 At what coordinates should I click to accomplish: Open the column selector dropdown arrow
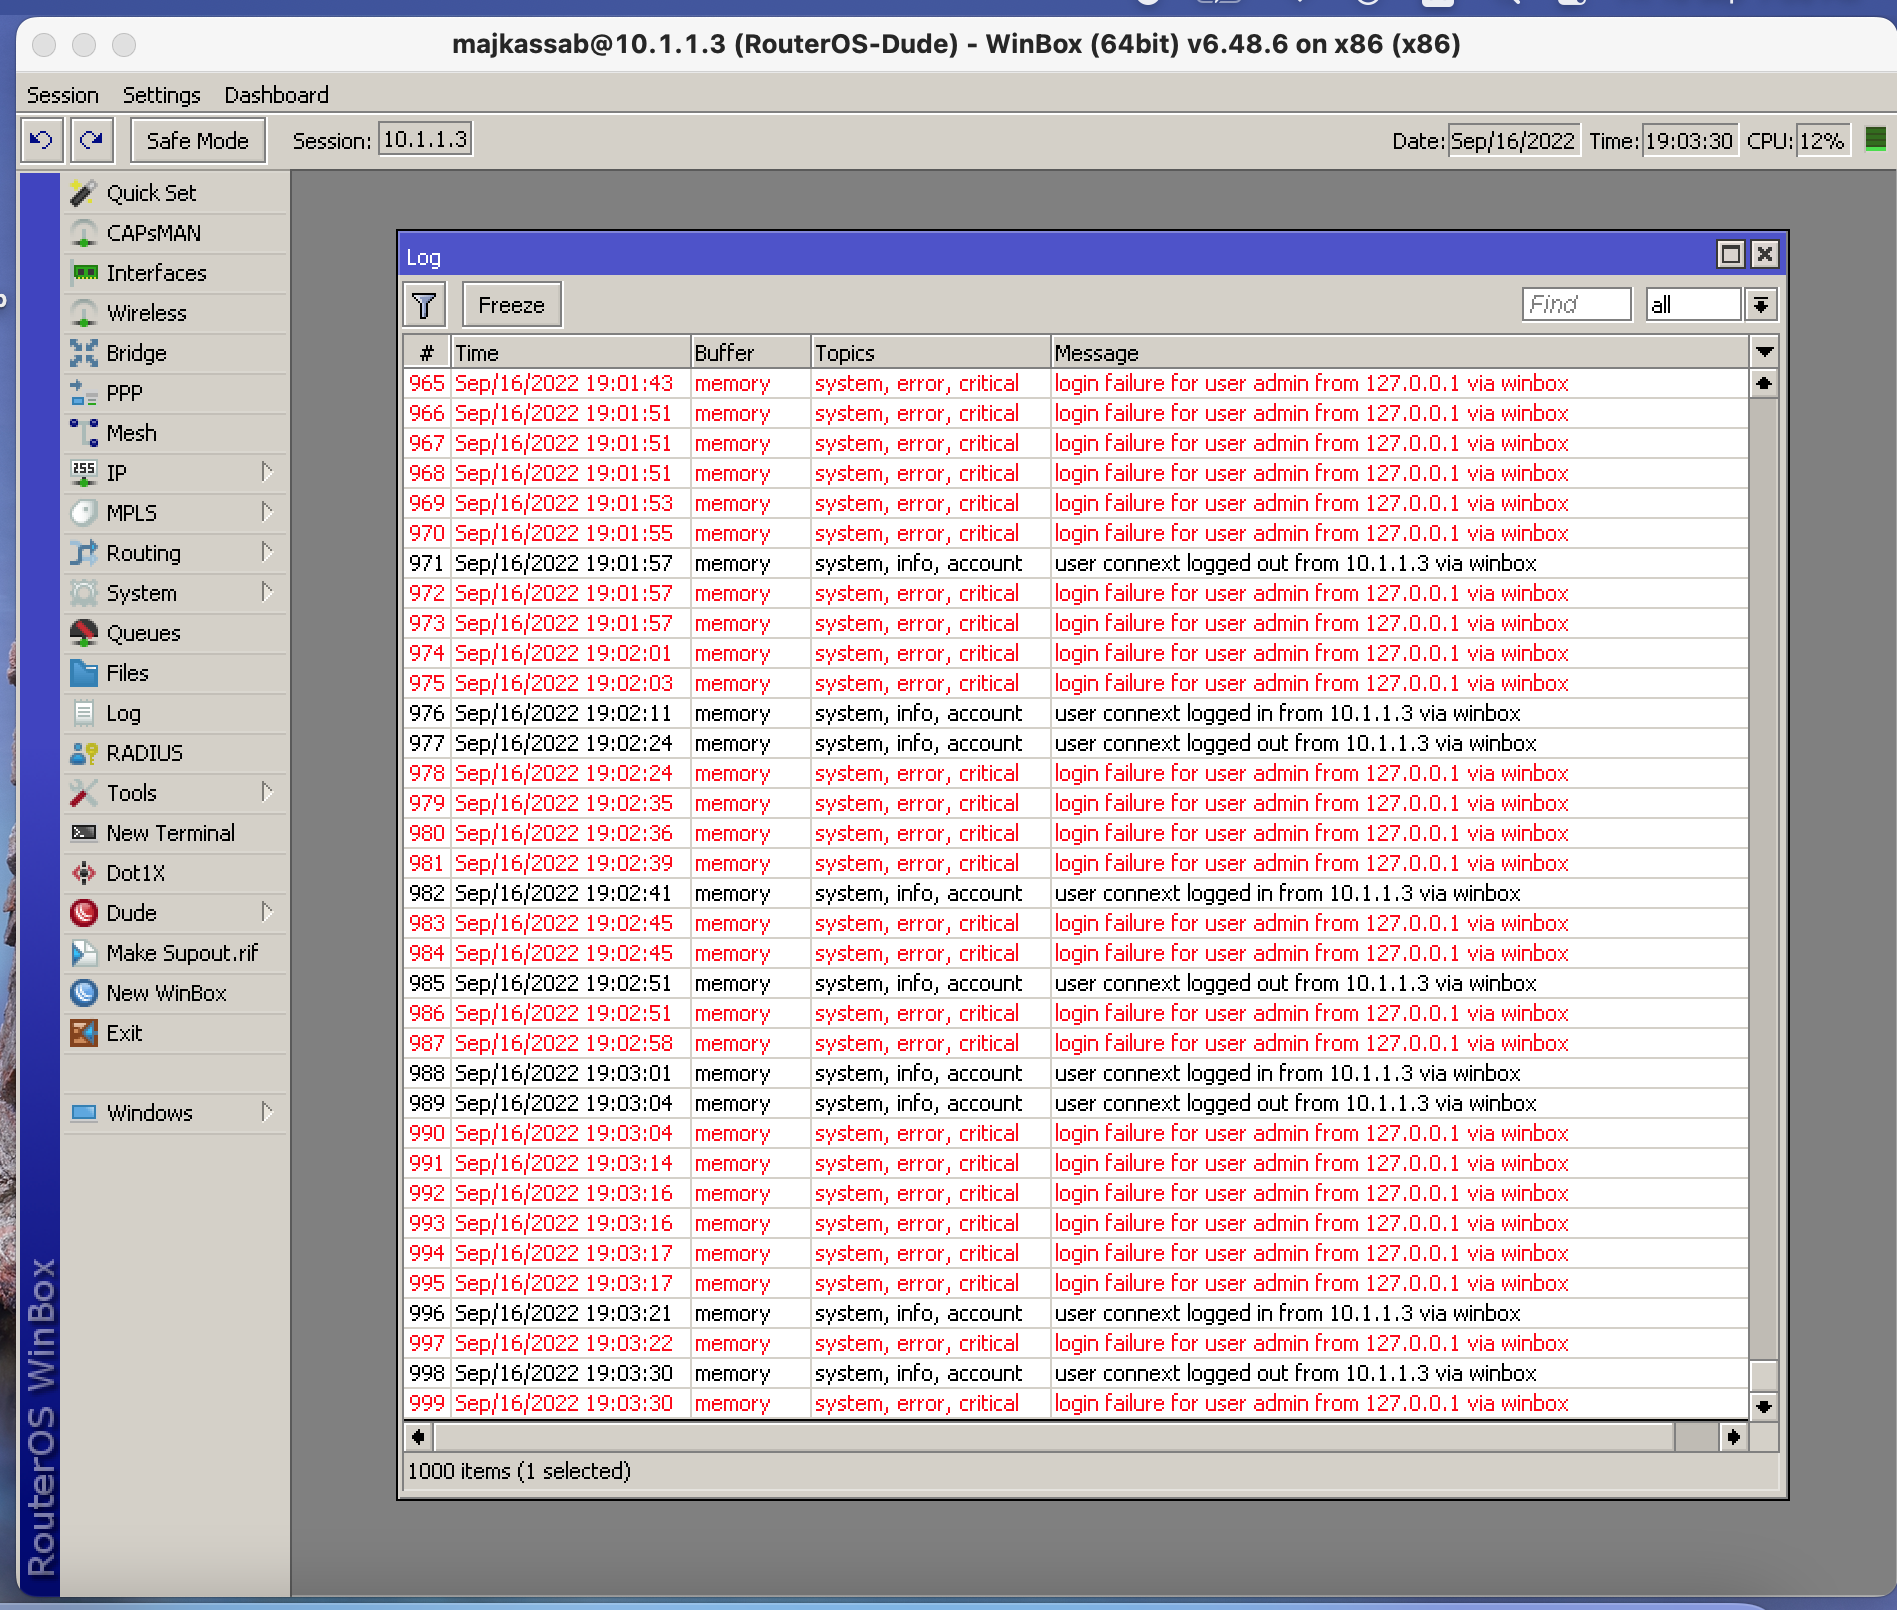1764,352
